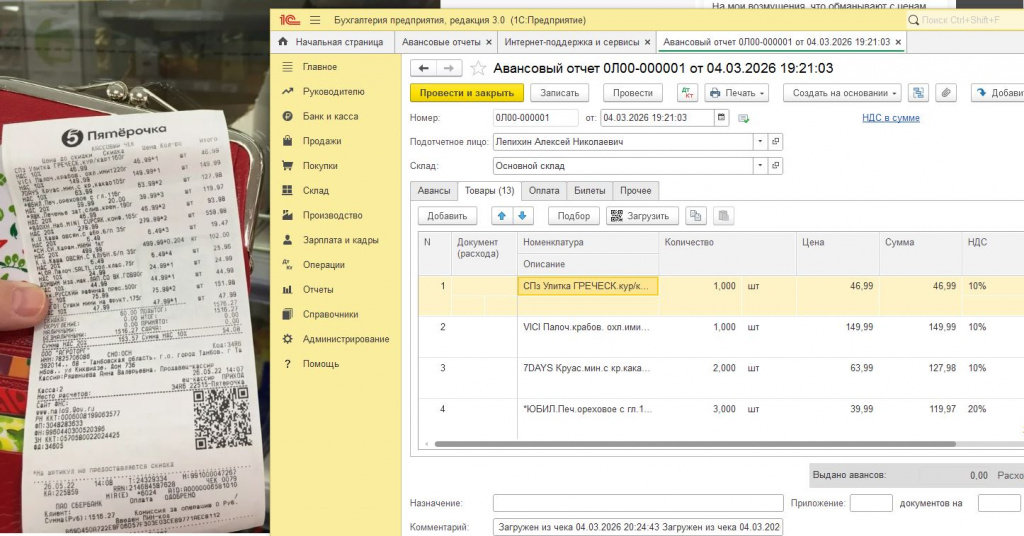The width and height of the screenshot is (1024, 536).
Task: Click the back navigation arrow
Action: coord(423,68)
